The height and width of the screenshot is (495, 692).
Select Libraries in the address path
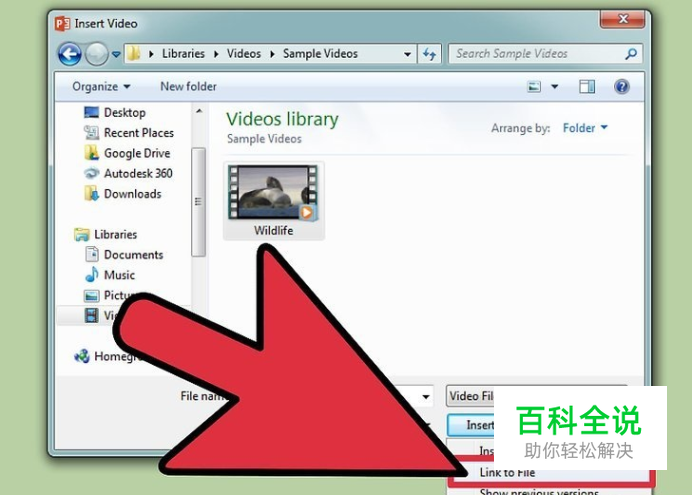pos(183,54)
